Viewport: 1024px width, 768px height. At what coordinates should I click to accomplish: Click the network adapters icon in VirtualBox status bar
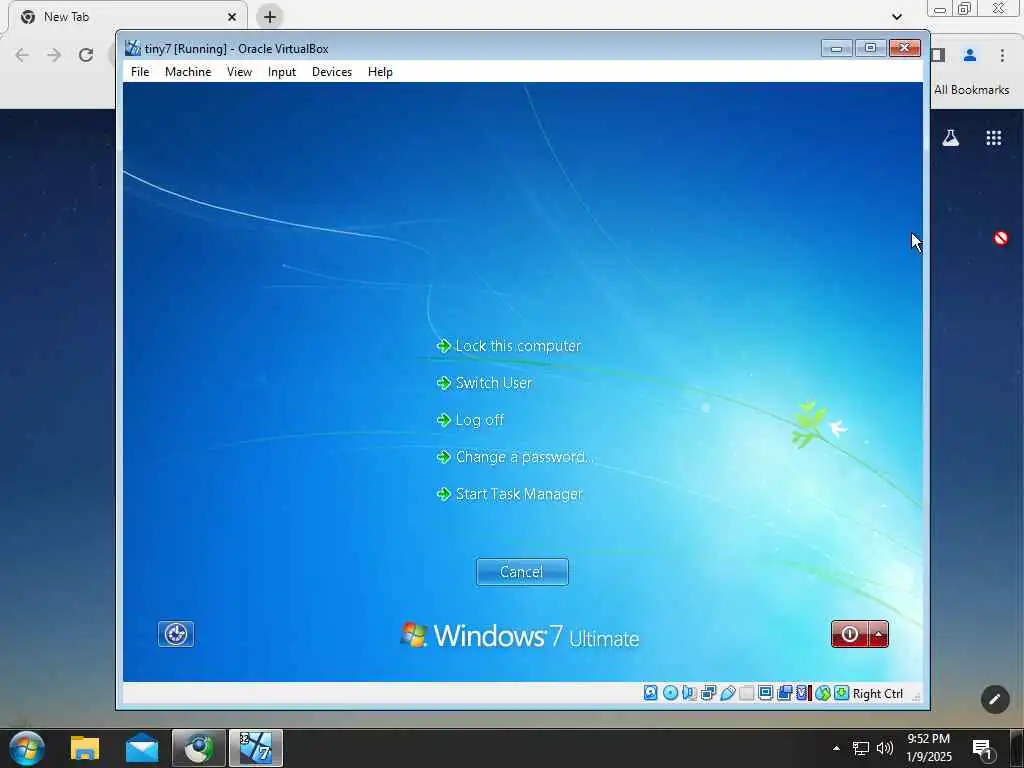(x=709, y=693)
